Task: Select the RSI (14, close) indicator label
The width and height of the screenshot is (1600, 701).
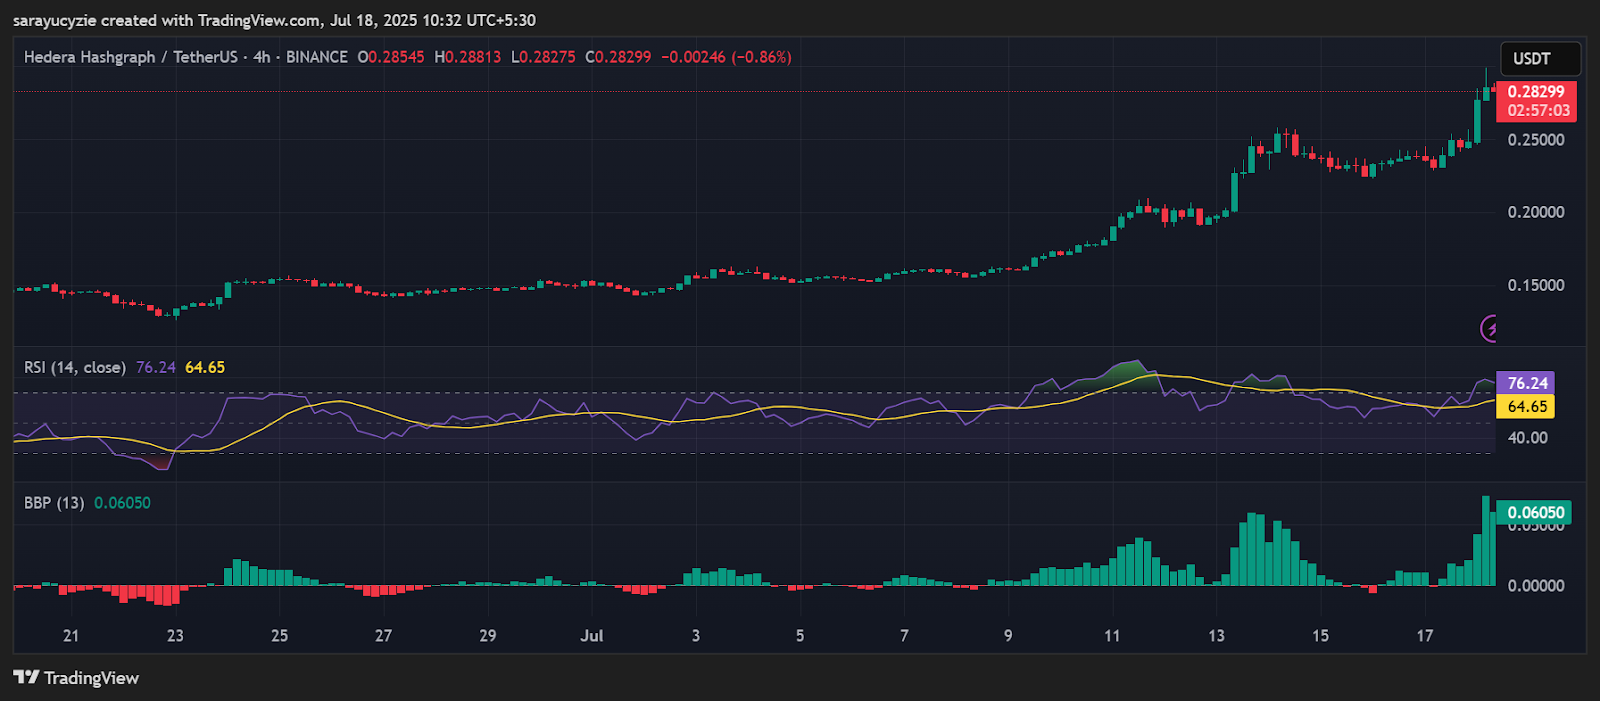Action: tap(75, 367)
